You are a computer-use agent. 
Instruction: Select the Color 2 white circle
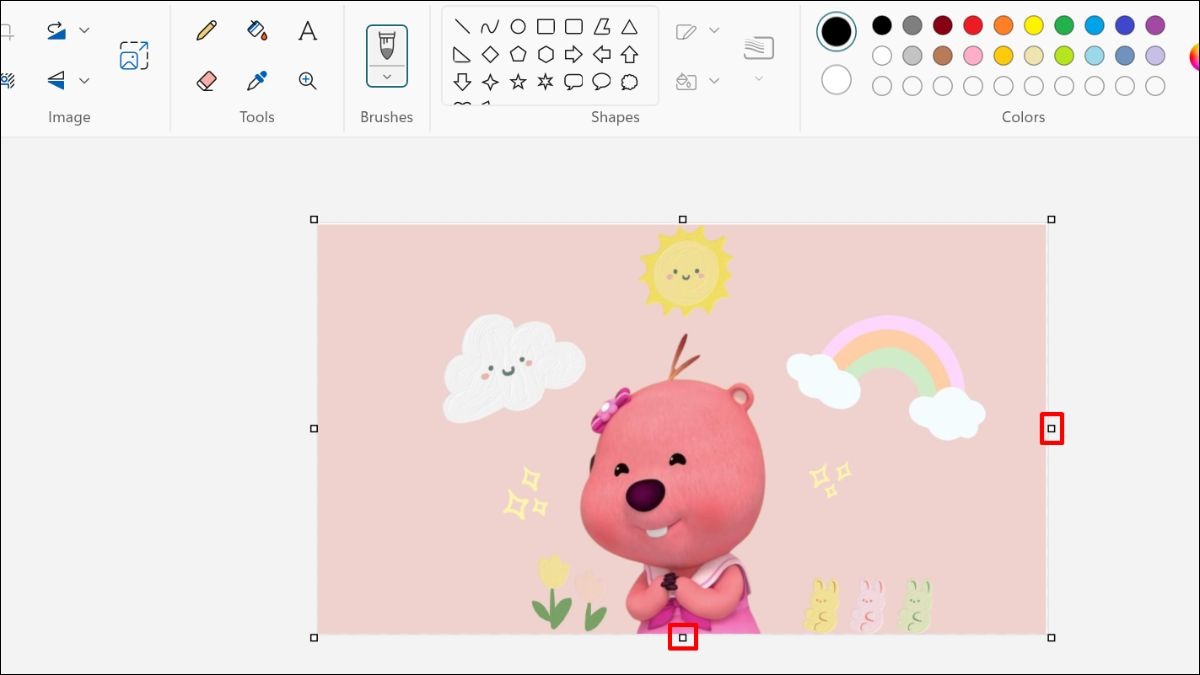coord(836,79)
